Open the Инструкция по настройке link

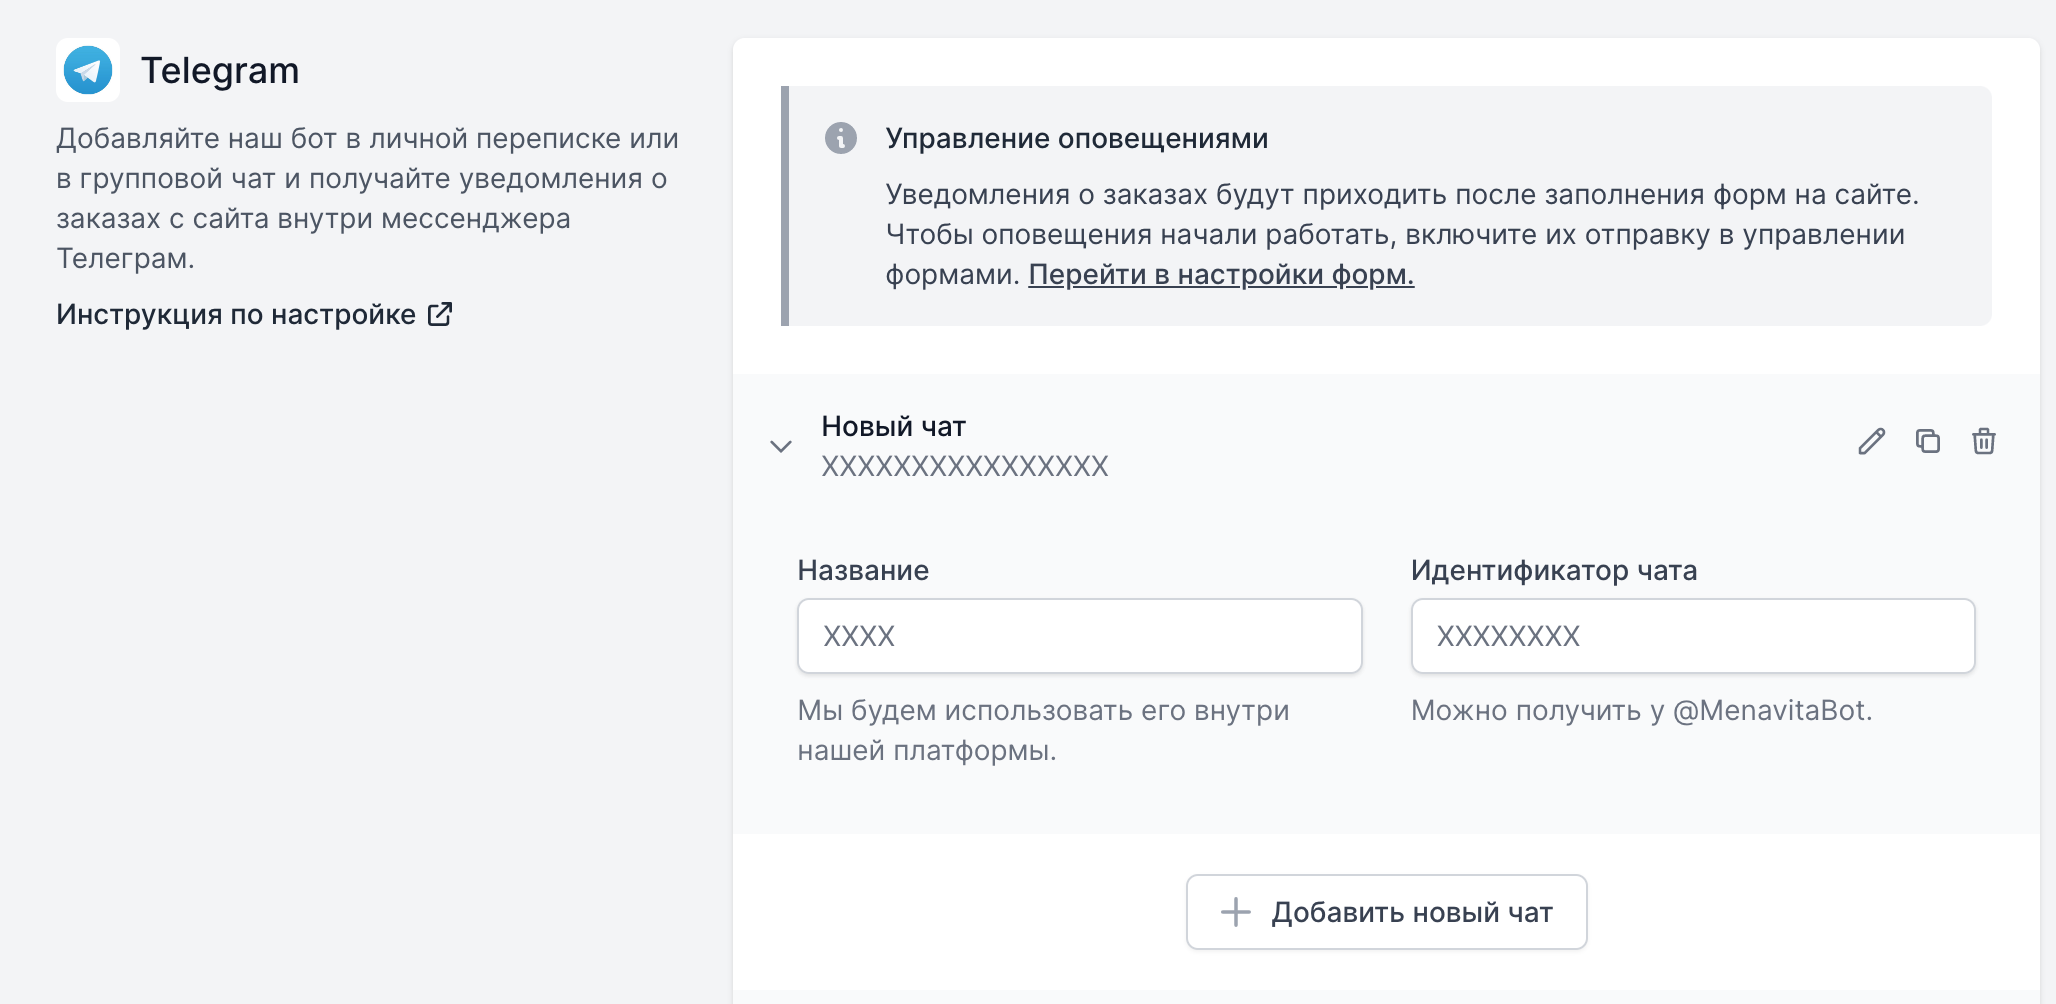tap(236, 314)
